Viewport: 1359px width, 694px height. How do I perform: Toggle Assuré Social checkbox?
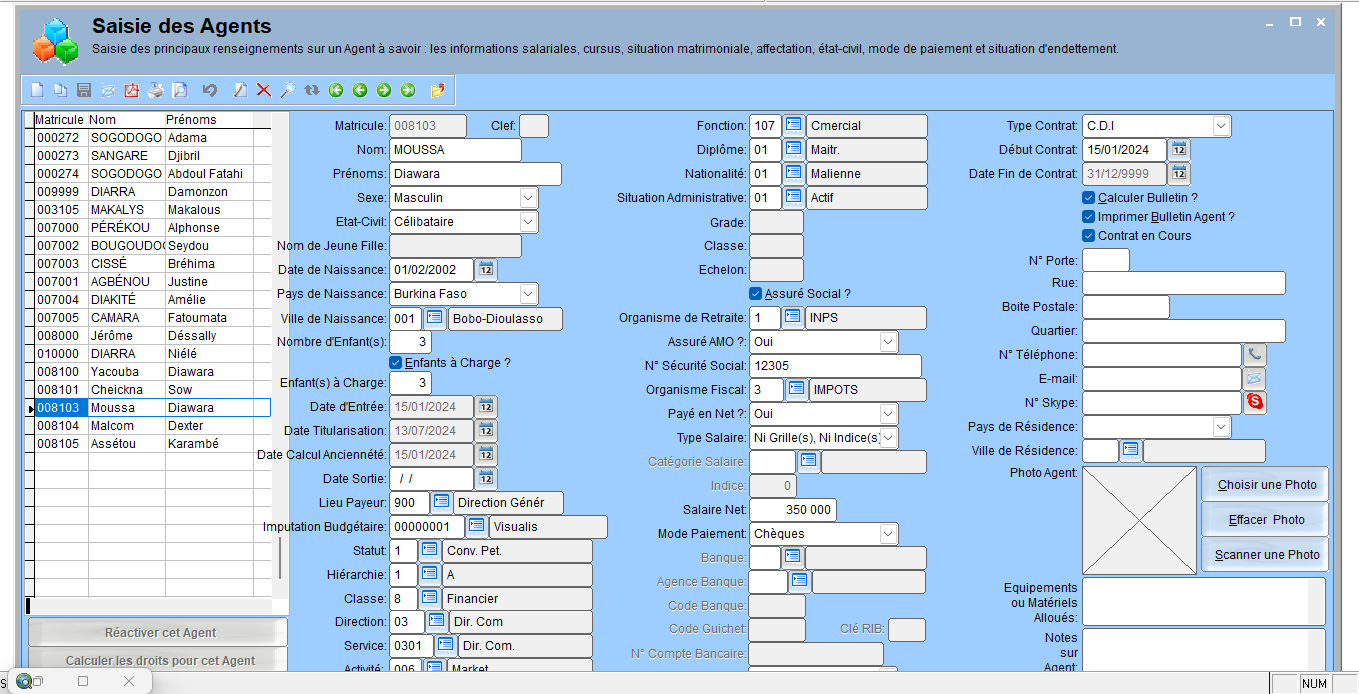tap(756, 294)
